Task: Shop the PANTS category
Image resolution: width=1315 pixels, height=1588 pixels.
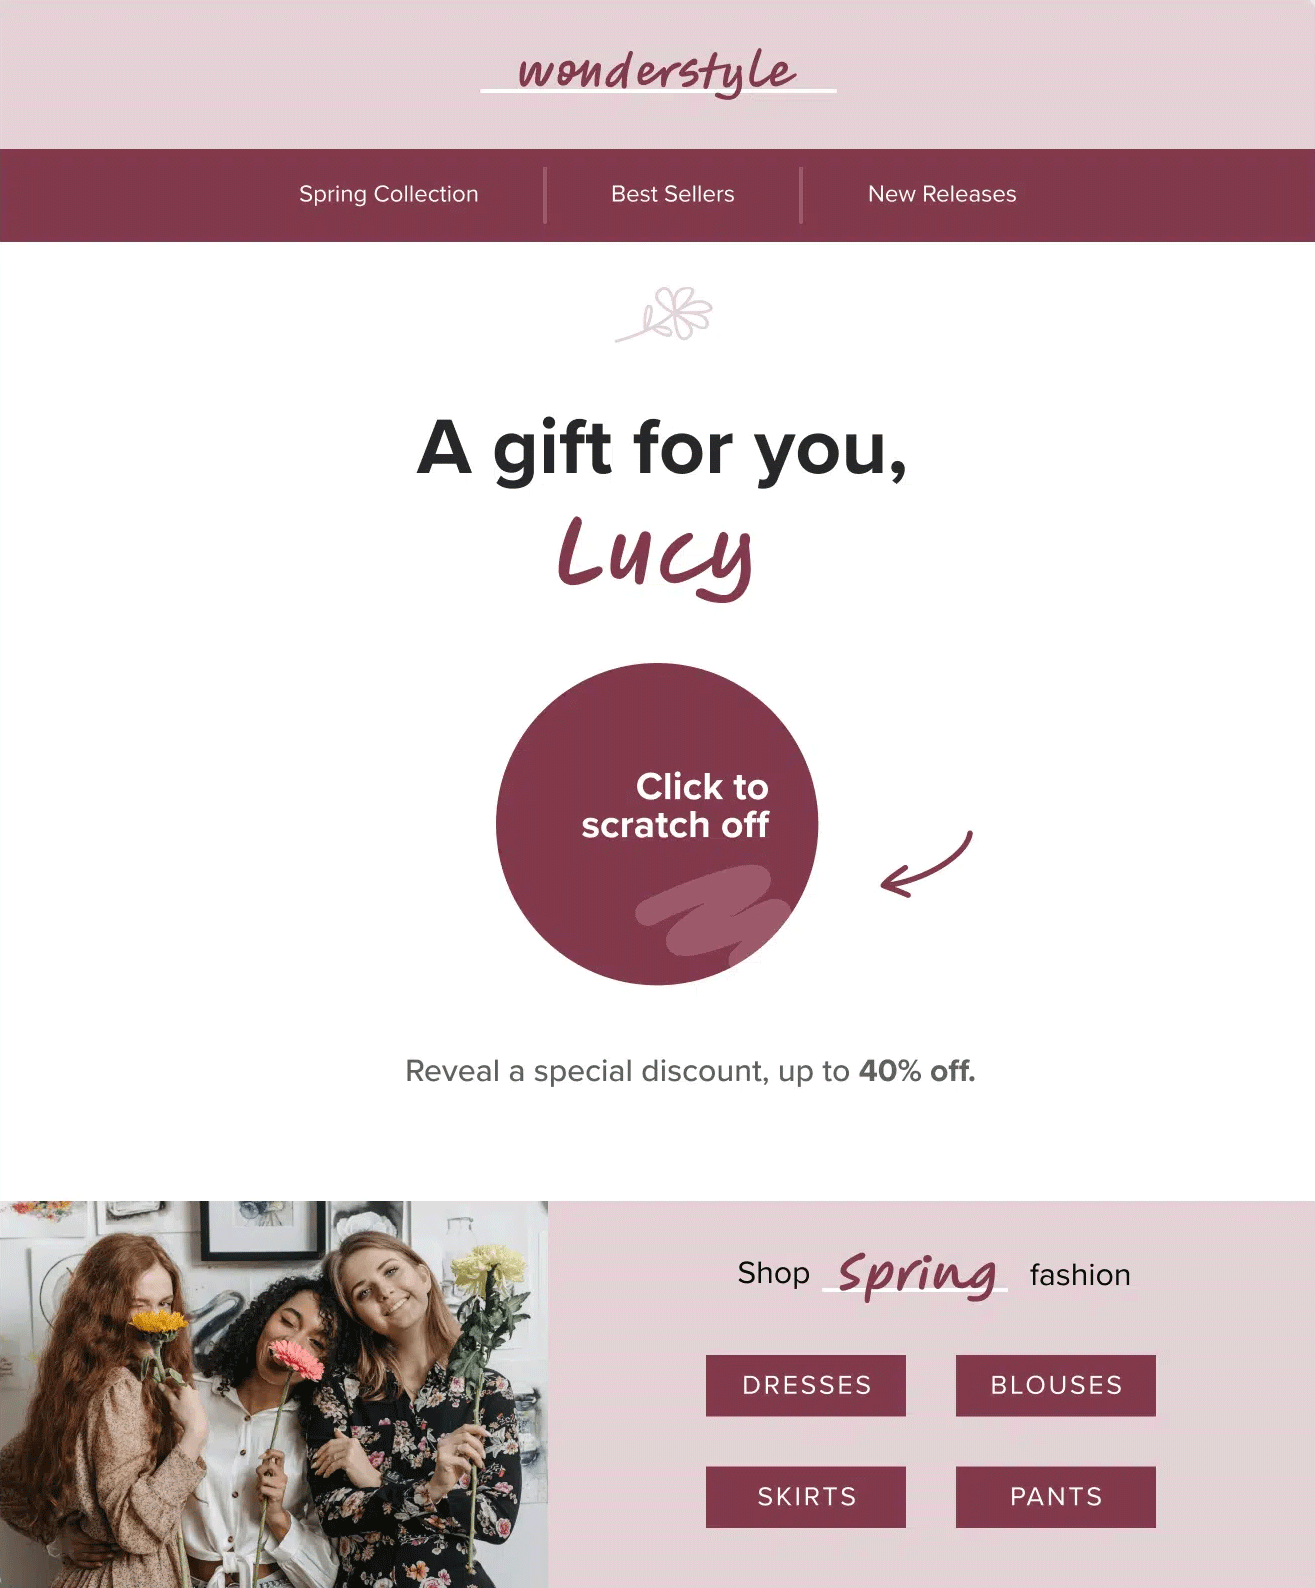Action: [x=1056, y=1497]
